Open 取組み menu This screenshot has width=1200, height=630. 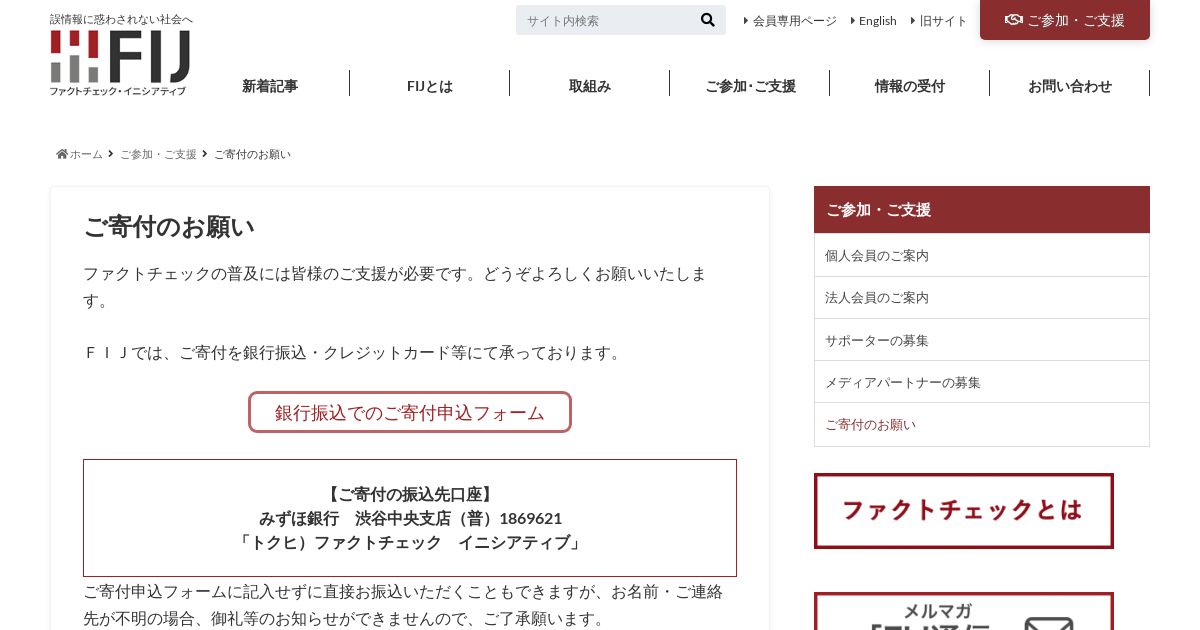coord(590,86)
